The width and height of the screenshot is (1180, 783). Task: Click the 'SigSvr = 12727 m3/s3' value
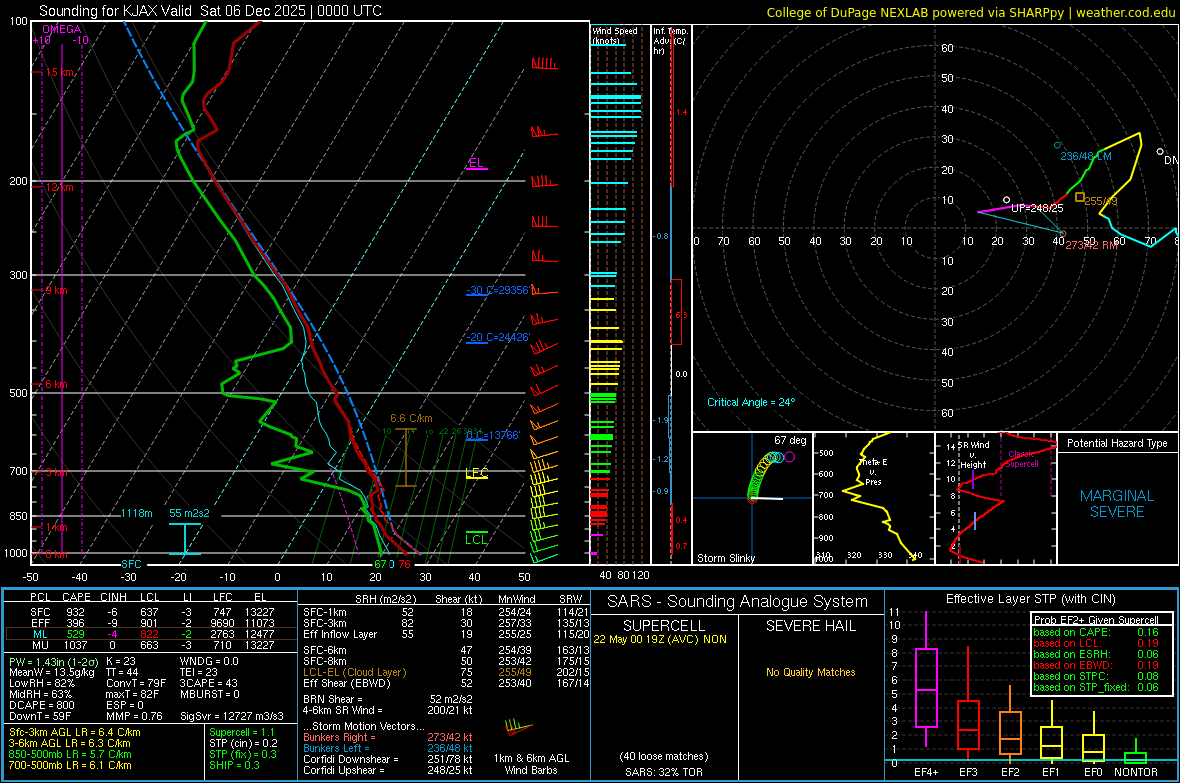232,716
